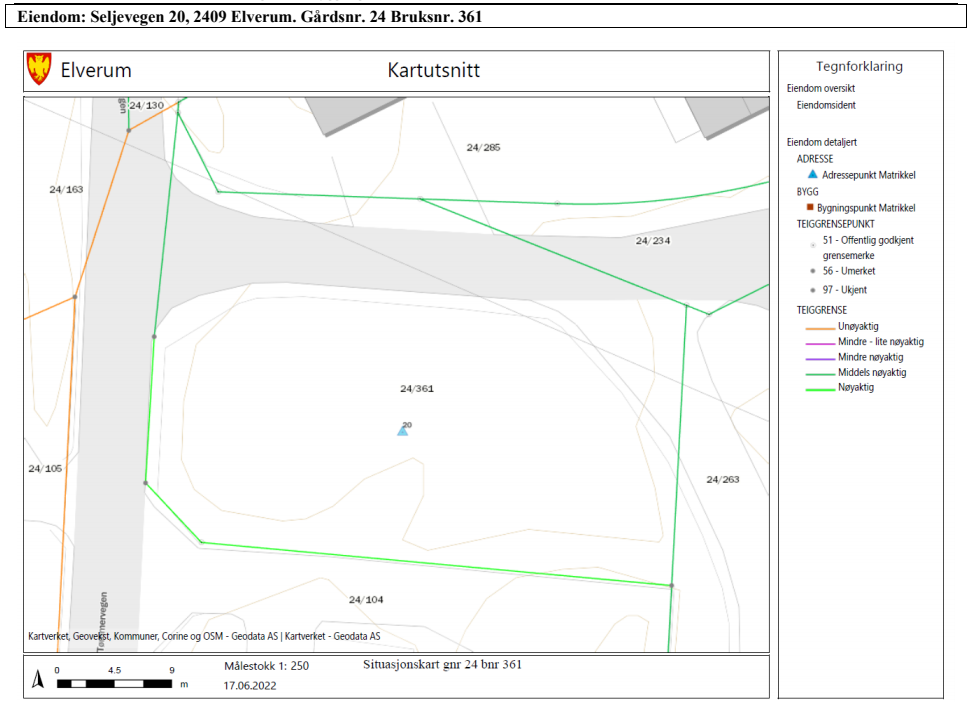Screen dimensions: 971x702
Task: Click the Situasjonskart gnr 24 bnr 361 caption
Action: point(442,665)
